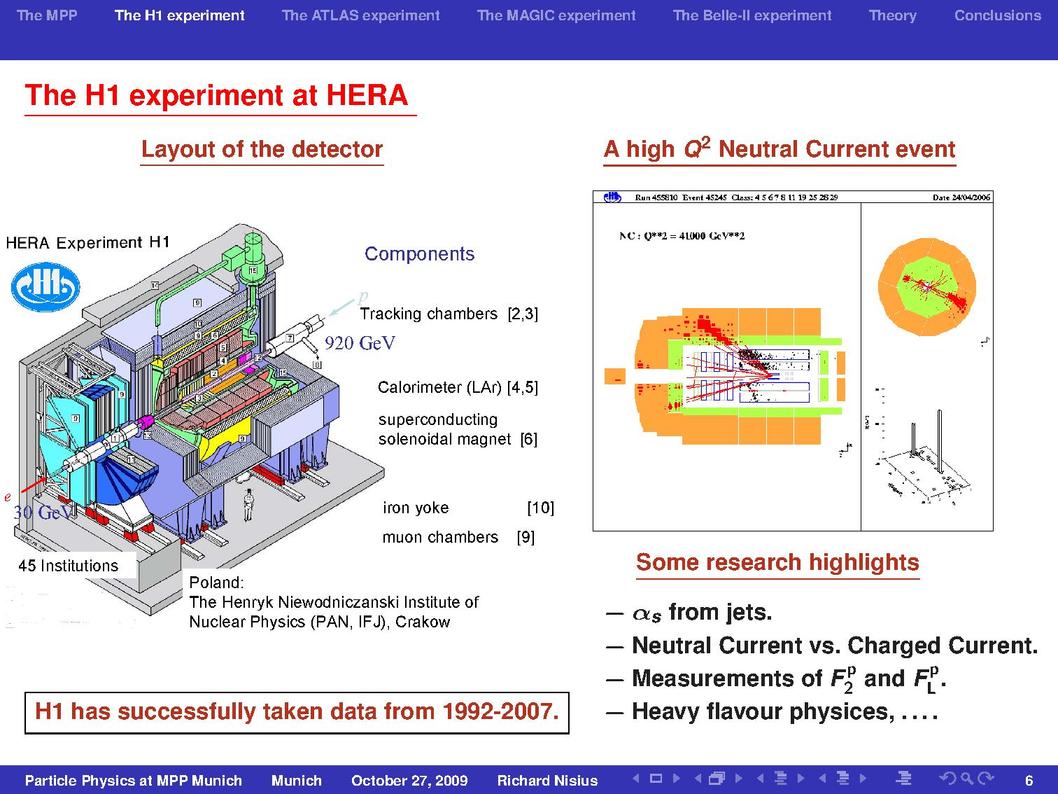Click heading A high Q² Neutral Current event
Viewport: 1058px width, 794px height.
779,148
